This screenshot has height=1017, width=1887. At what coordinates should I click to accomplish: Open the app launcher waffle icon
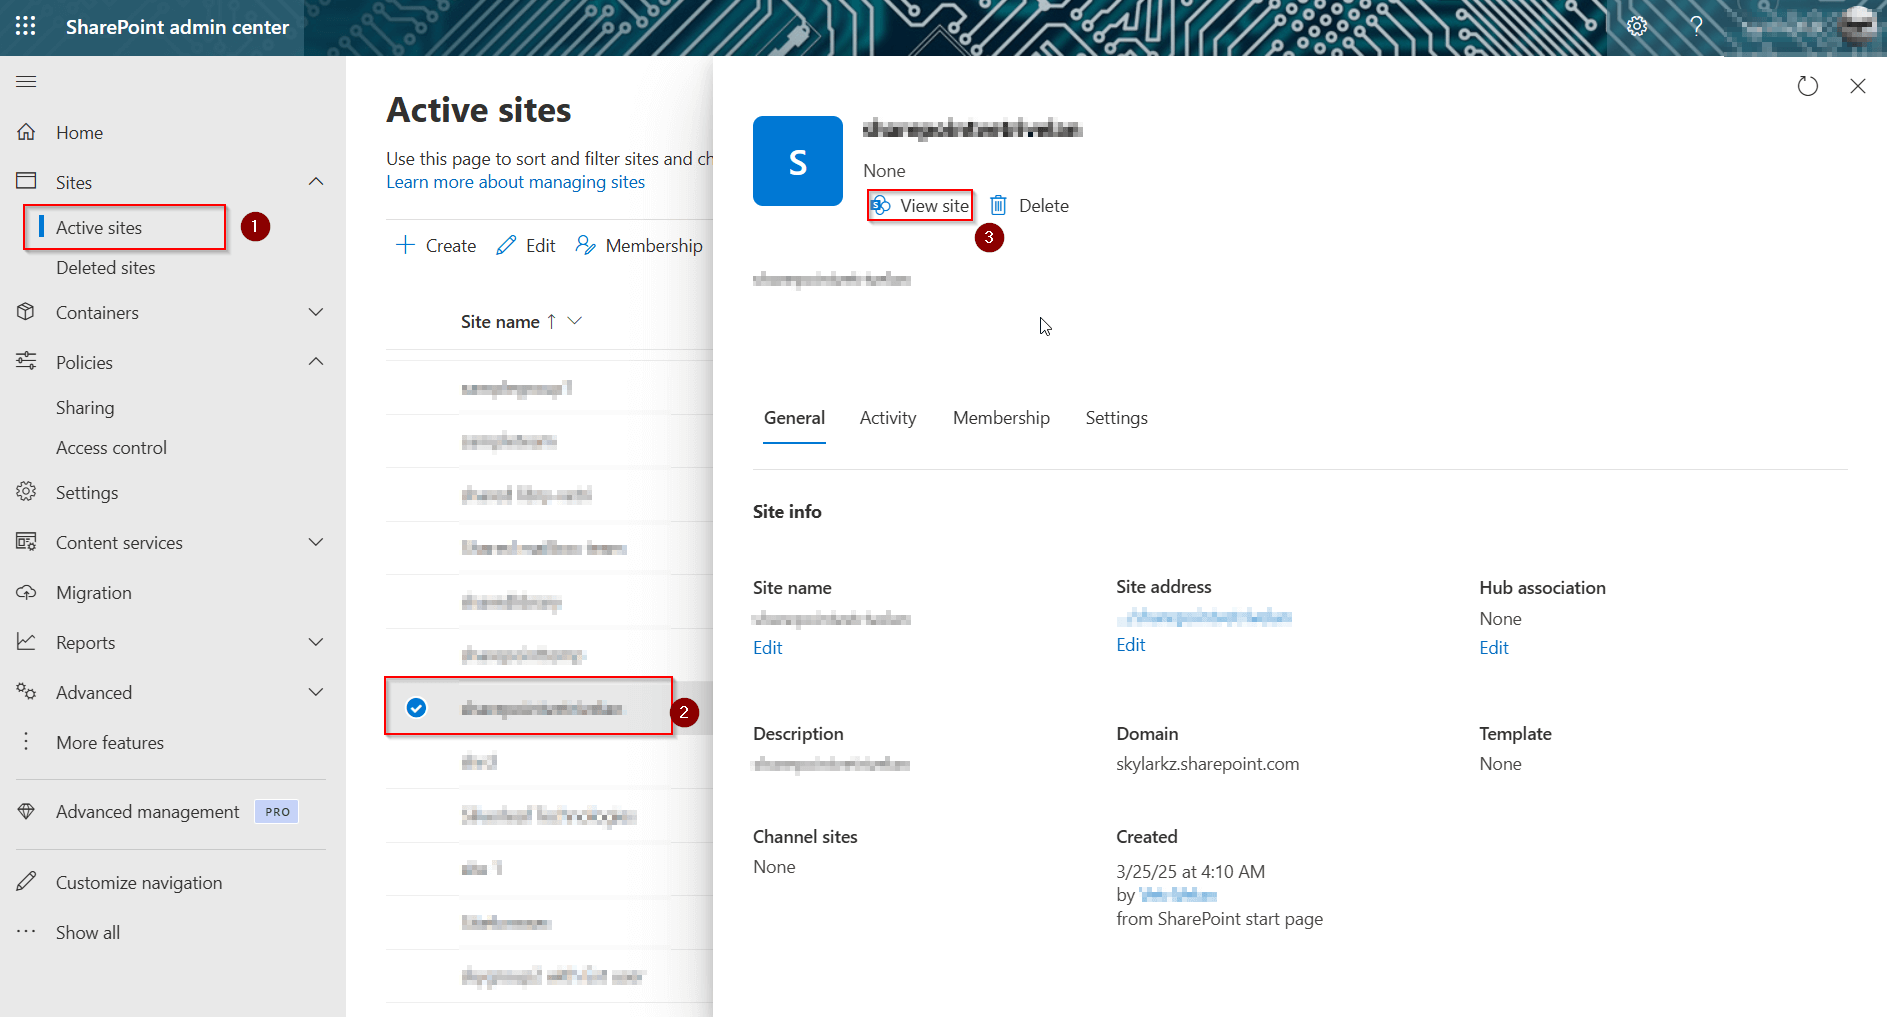pos(24,27)
